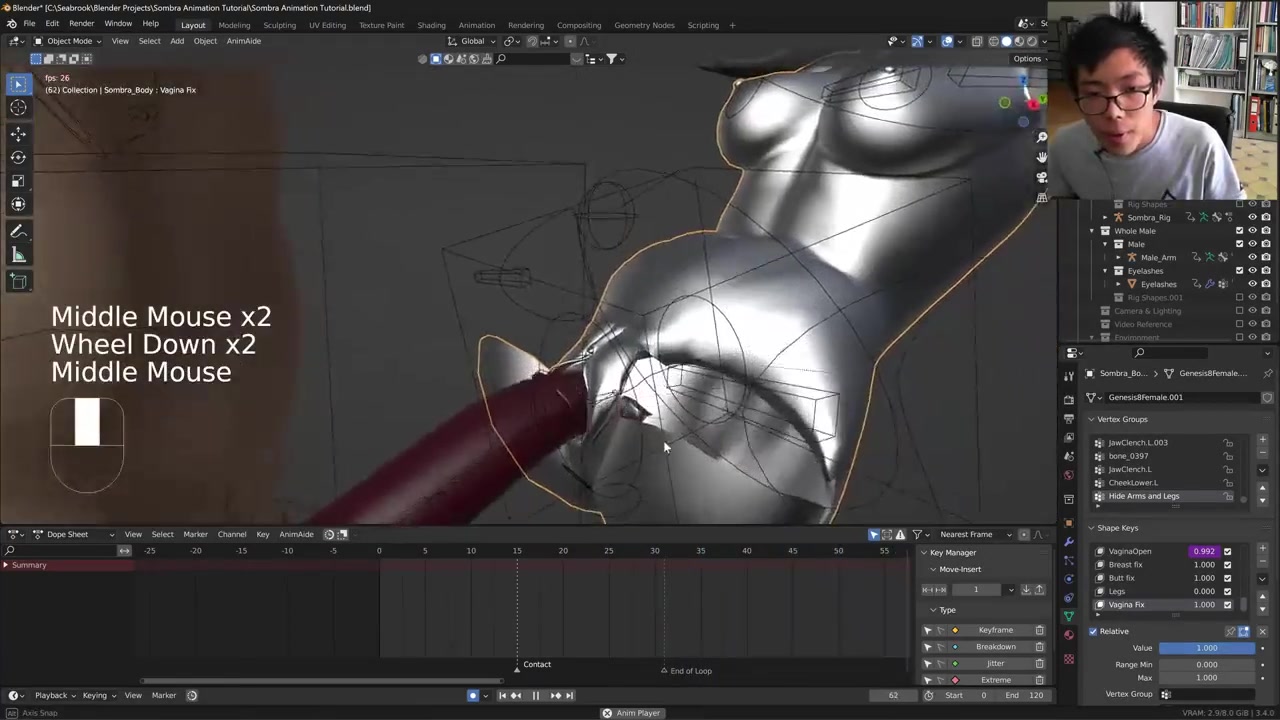This screenshot has width=1280, height=720.
Task: Click the Annotate pencil tool
Action: click(18, 231)
